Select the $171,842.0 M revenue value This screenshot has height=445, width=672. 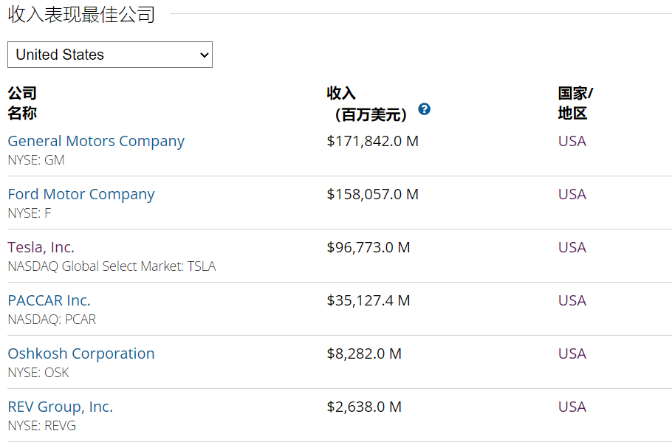pos(372,141)
